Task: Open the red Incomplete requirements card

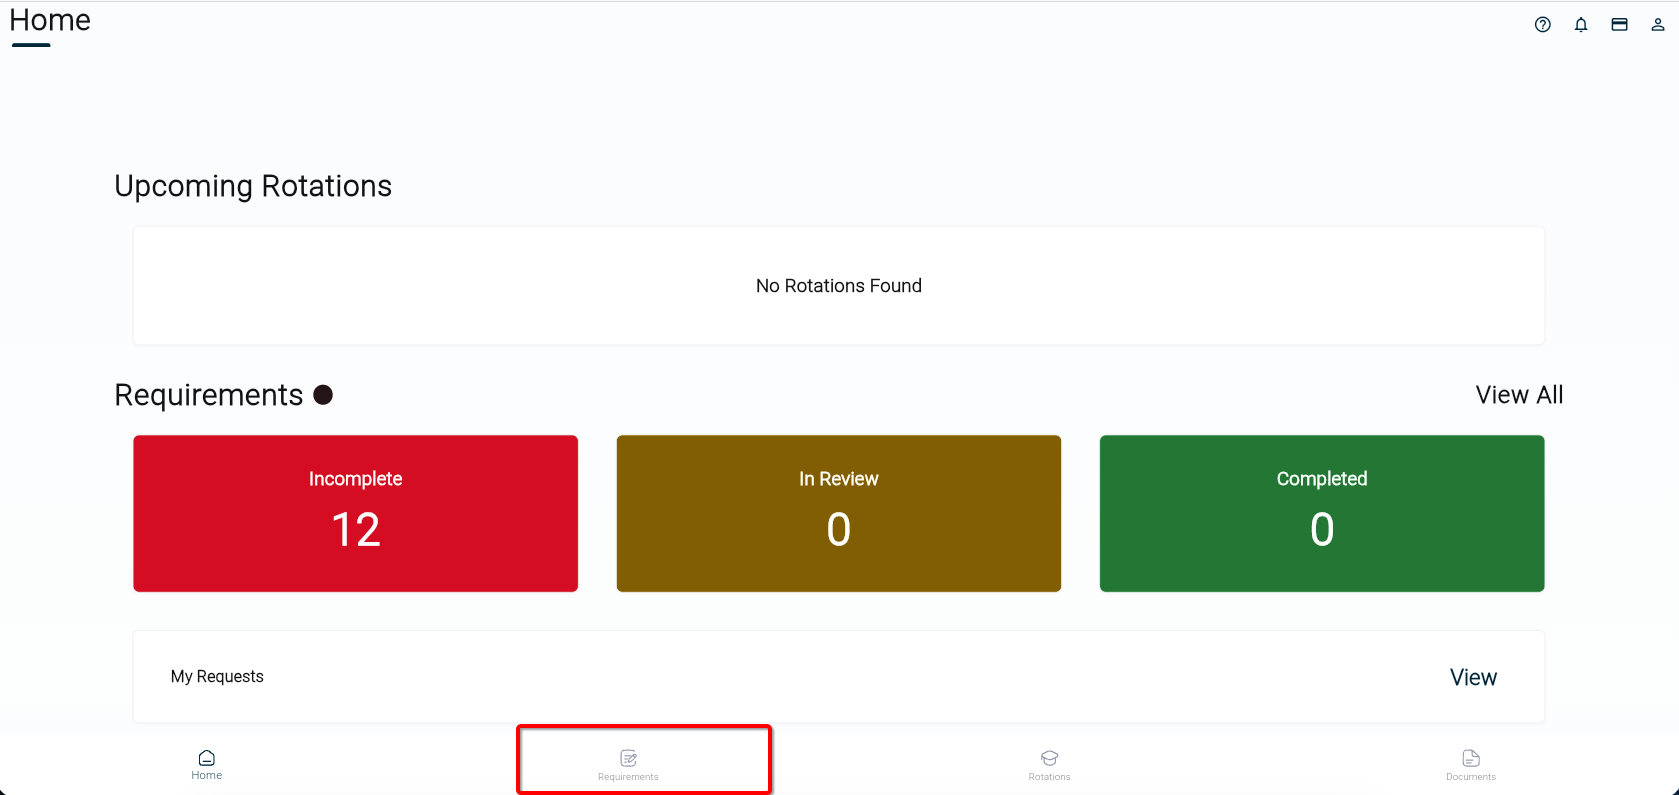Action: [355, 513]
